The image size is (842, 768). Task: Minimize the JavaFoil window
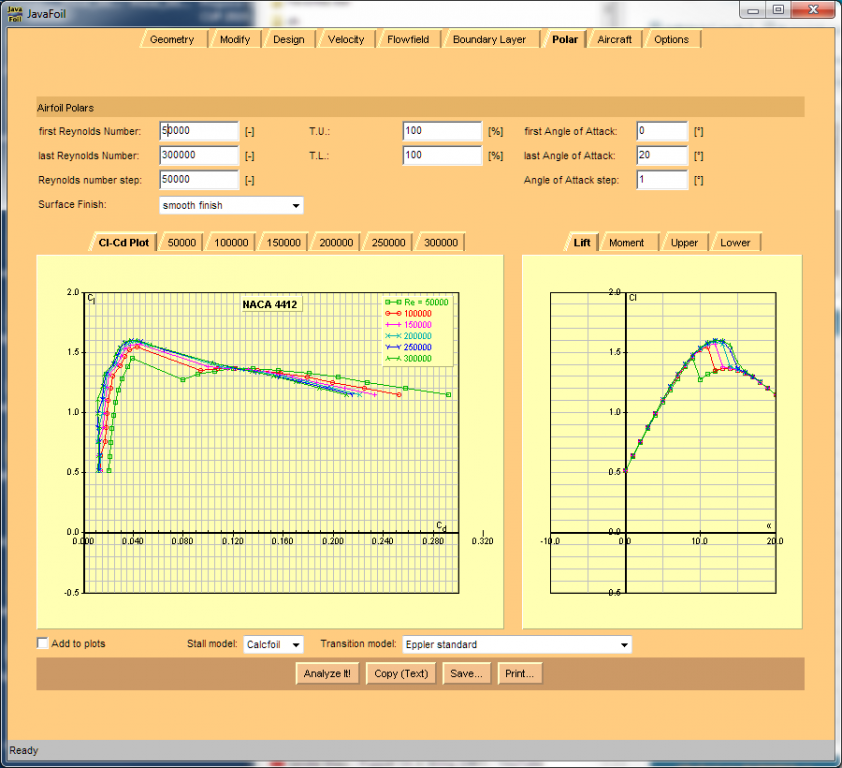753,9
